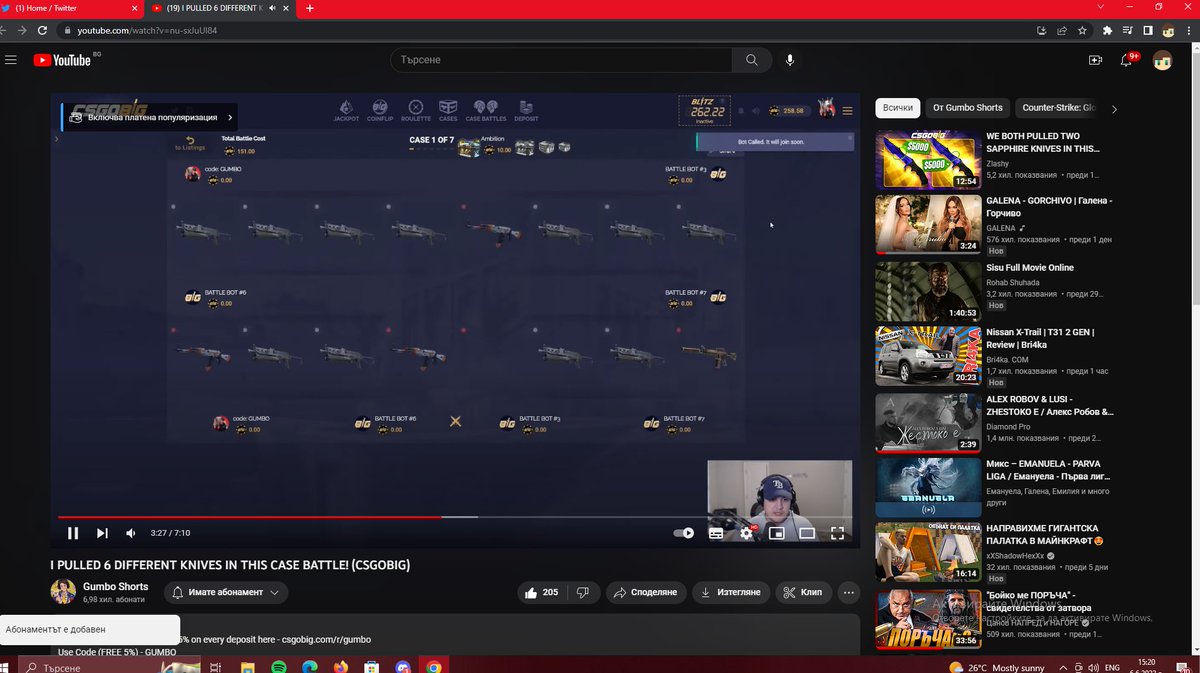
Task: Open a new browser tab
Action: tap(310, 8)
